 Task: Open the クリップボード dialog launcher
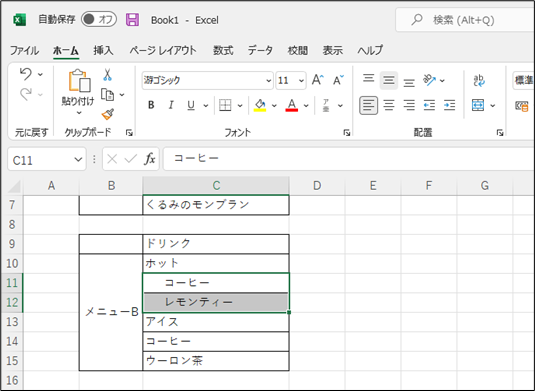click(129, 133)
